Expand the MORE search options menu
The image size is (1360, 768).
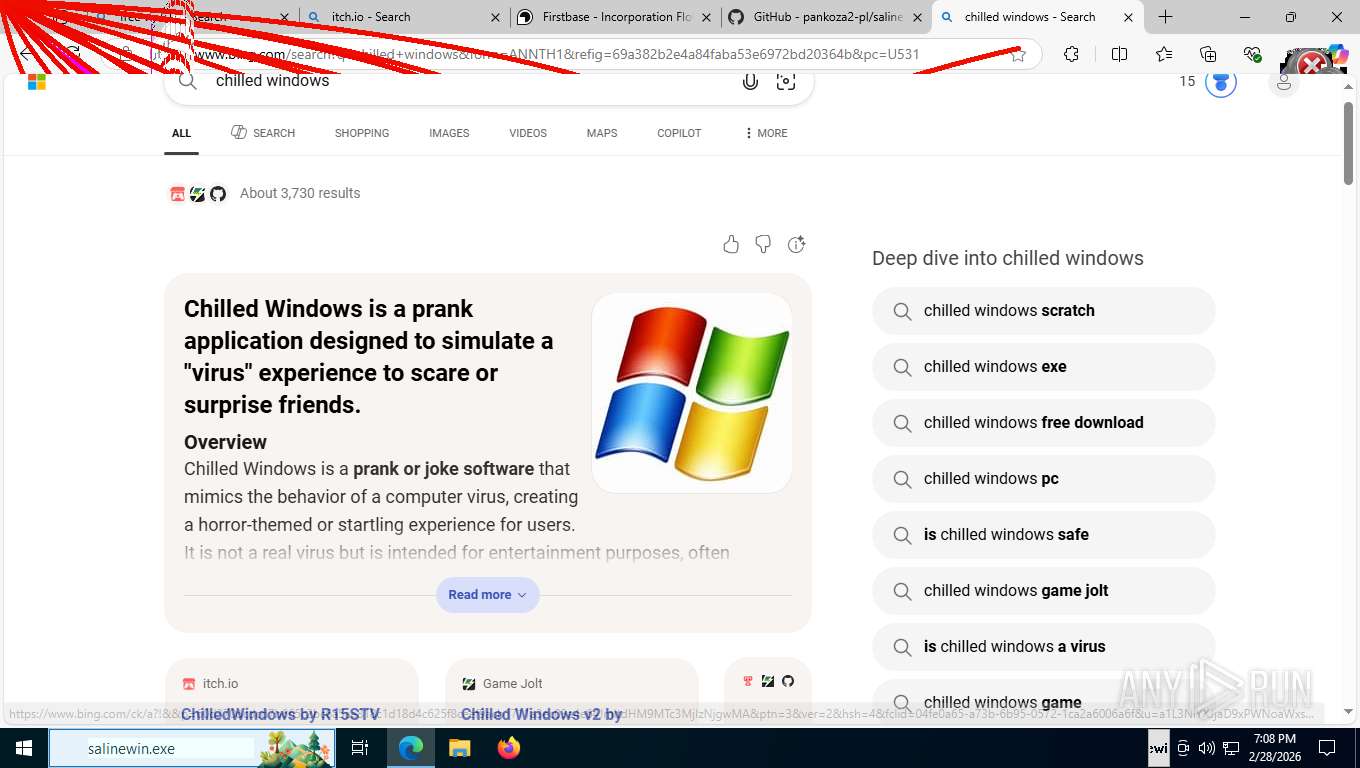click(765, 133)
